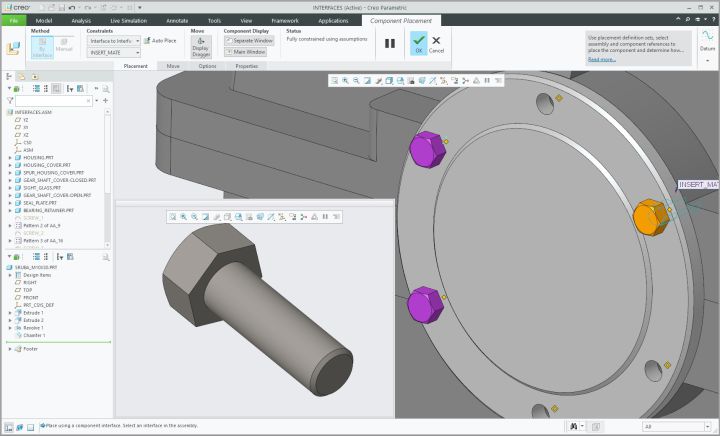Open the Options sub-tab
This screenshot has height=436, width=720.
coord(207,66)
